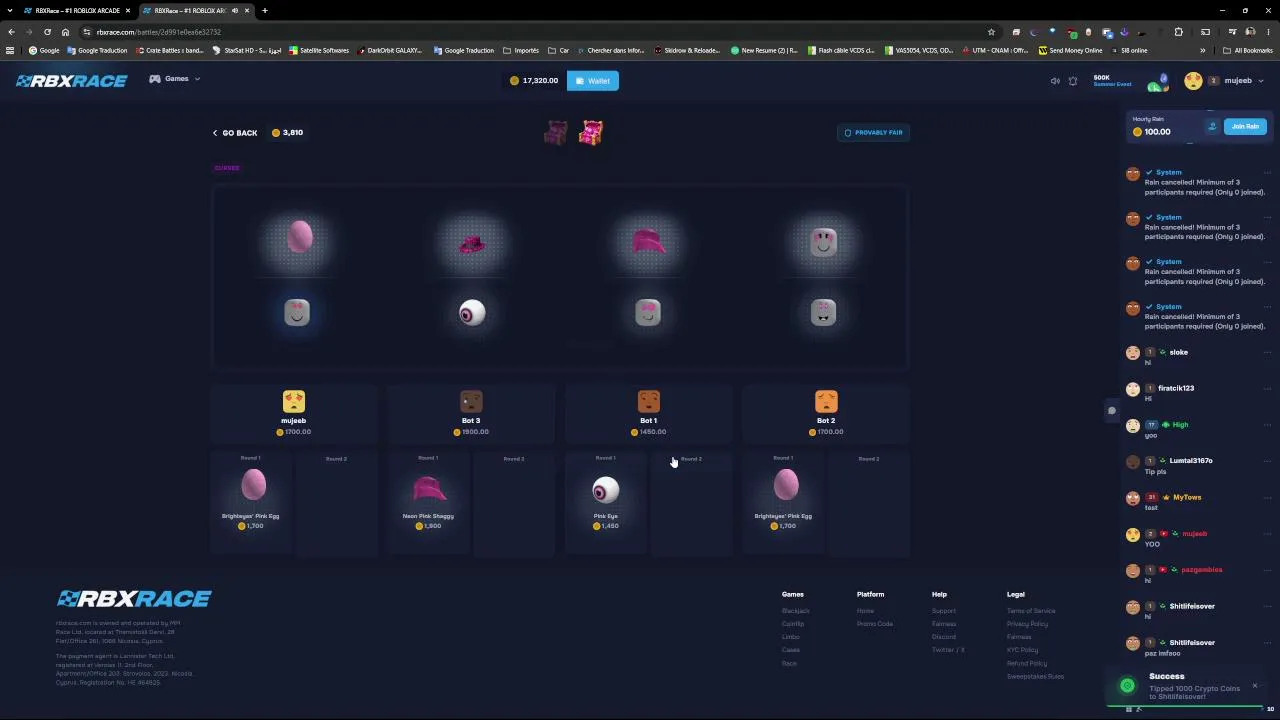The height and width of the screenshot is (720, 1280).
Task: Go back using the GO BACK link
Action: click(x=235, y=133)
